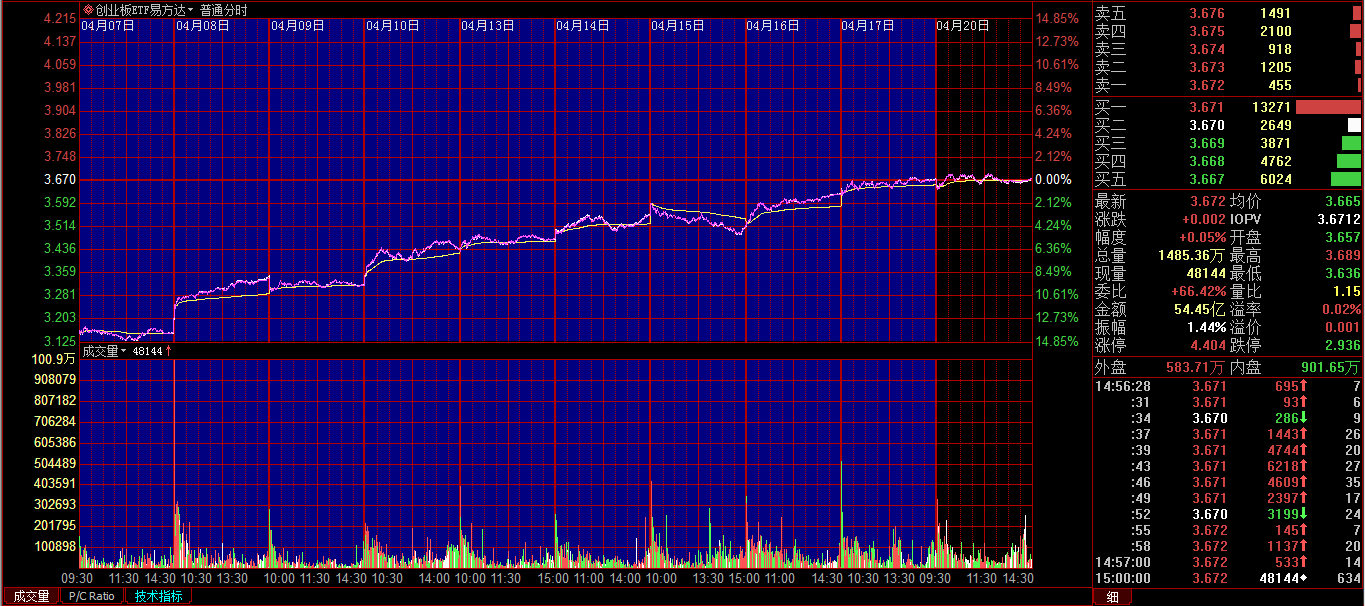Click the 买一 red volume bar
The height and width of the screenshot is (606, 1365).
[x=1328, y=107]
